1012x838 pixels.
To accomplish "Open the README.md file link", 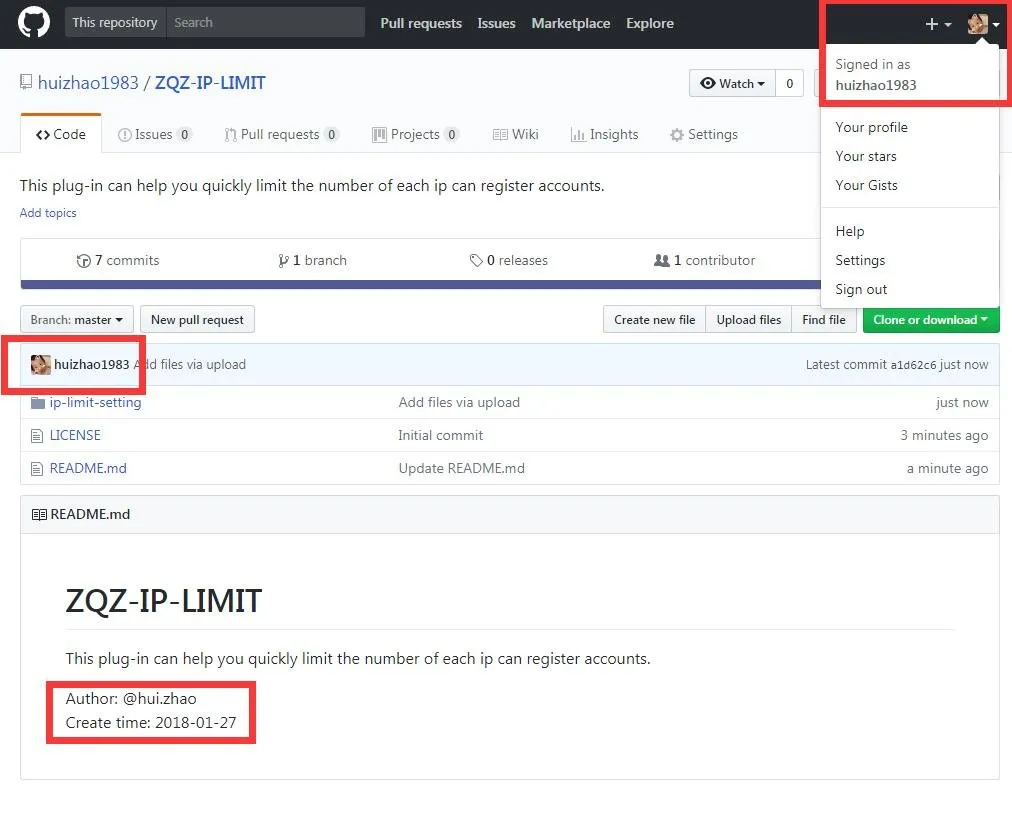I will [x=88, y=468].
